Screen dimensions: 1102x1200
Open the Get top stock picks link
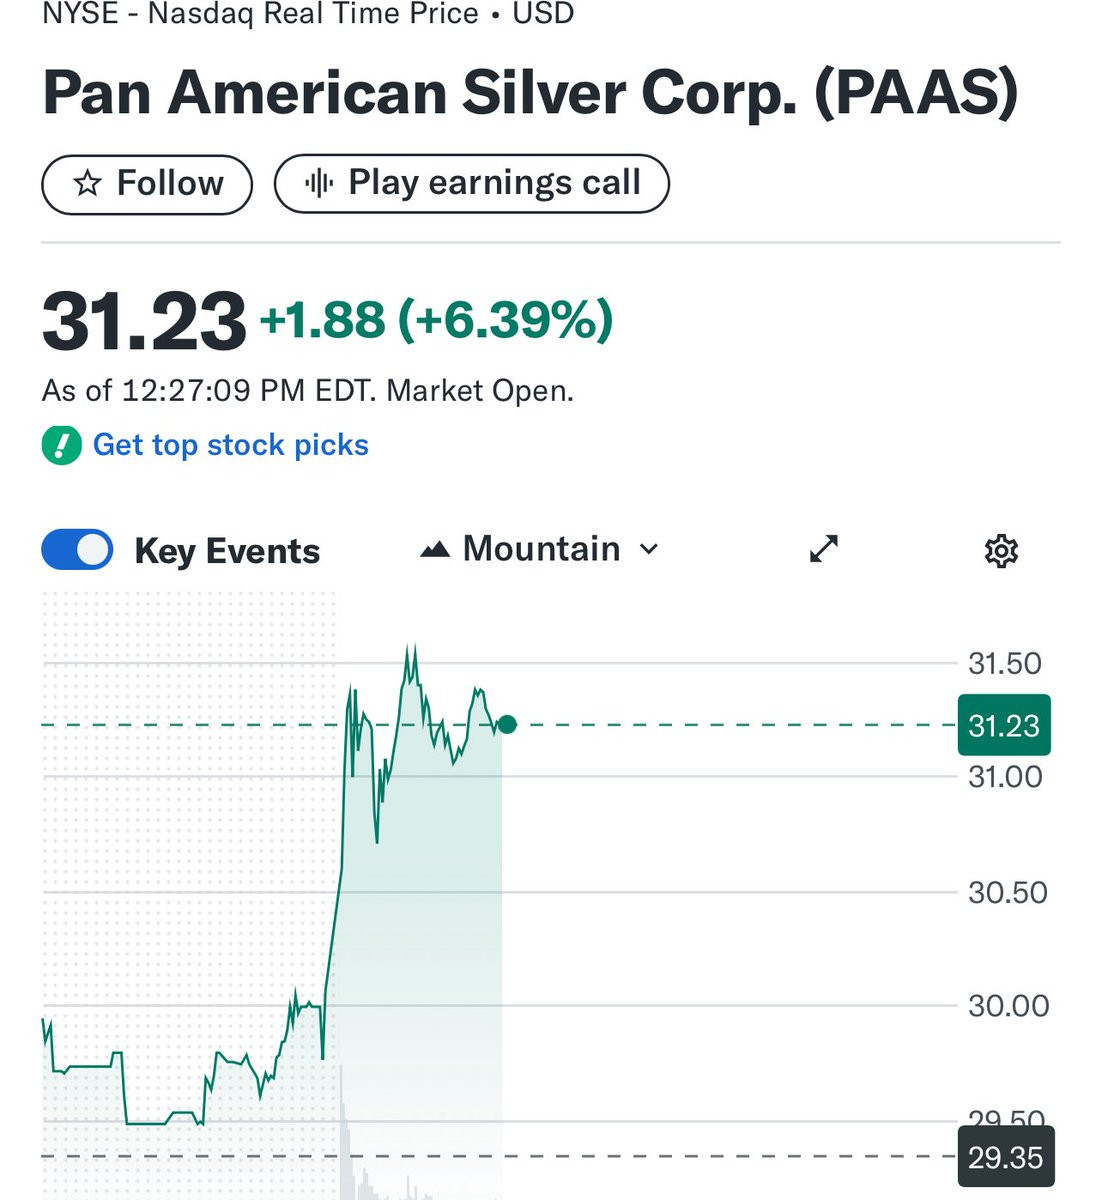click(230, 445)
